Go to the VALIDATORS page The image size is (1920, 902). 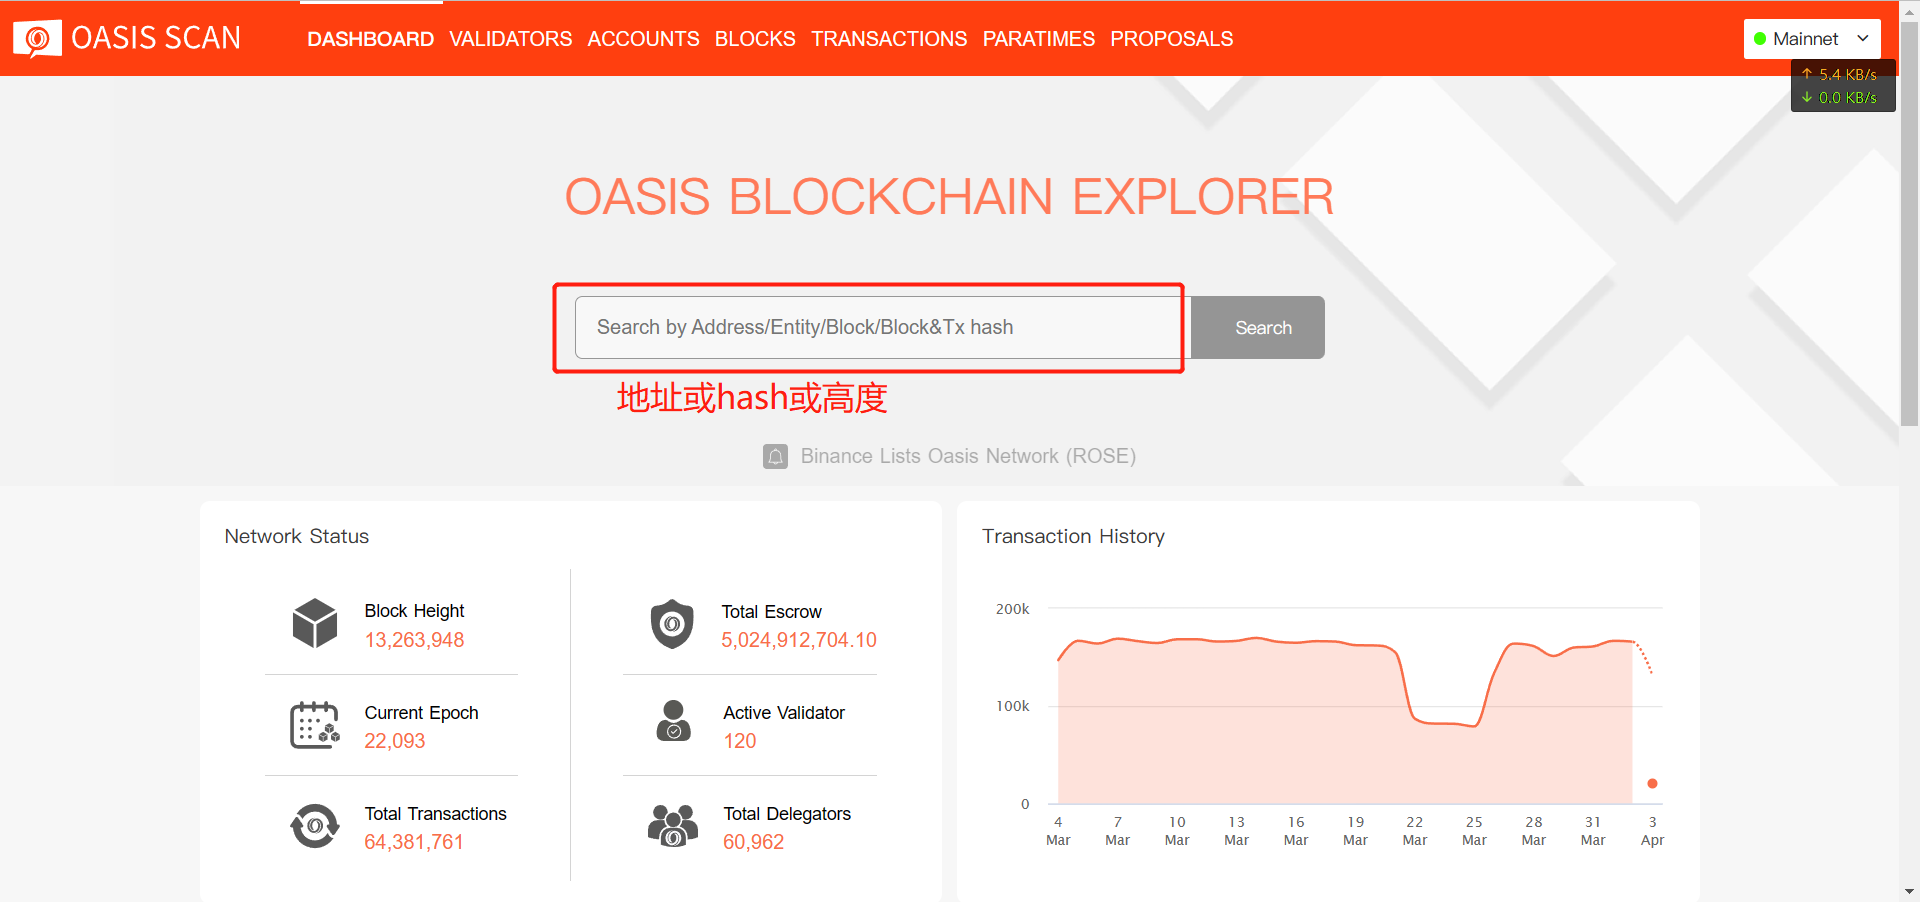point(510,39)
